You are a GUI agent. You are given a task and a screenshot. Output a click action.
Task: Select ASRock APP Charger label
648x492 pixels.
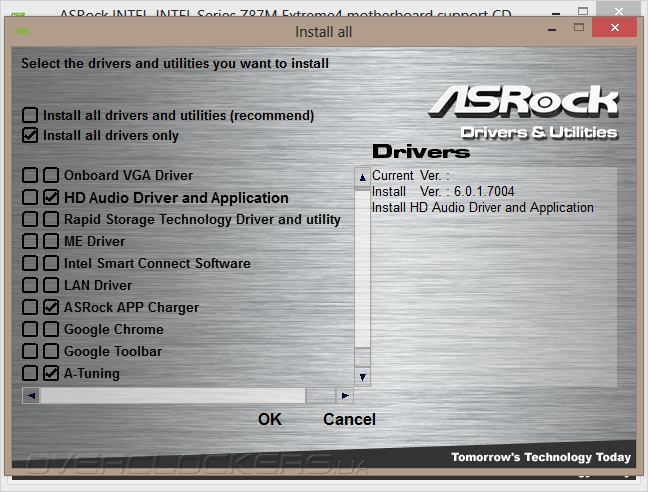[131, 307]
